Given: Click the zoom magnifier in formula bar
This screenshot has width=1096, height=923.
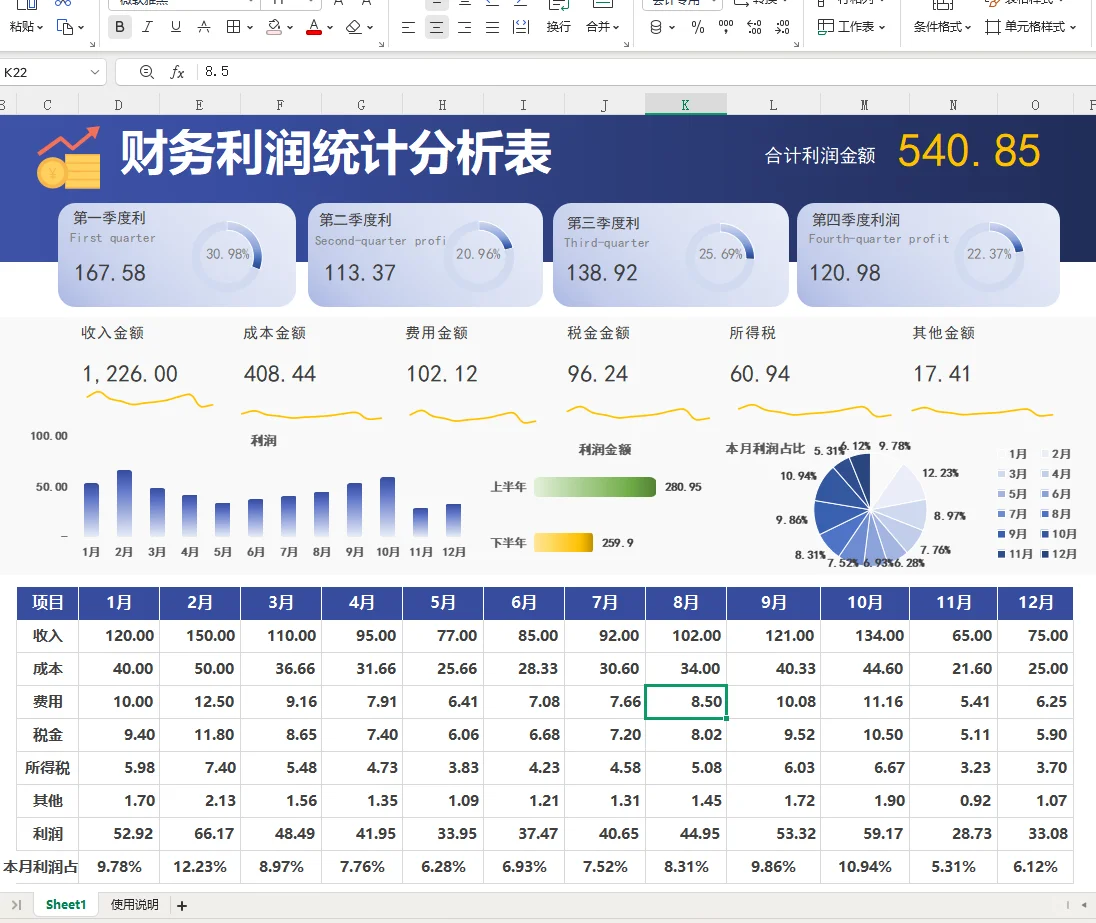Looking at the screenshot, I should point(146,72).
